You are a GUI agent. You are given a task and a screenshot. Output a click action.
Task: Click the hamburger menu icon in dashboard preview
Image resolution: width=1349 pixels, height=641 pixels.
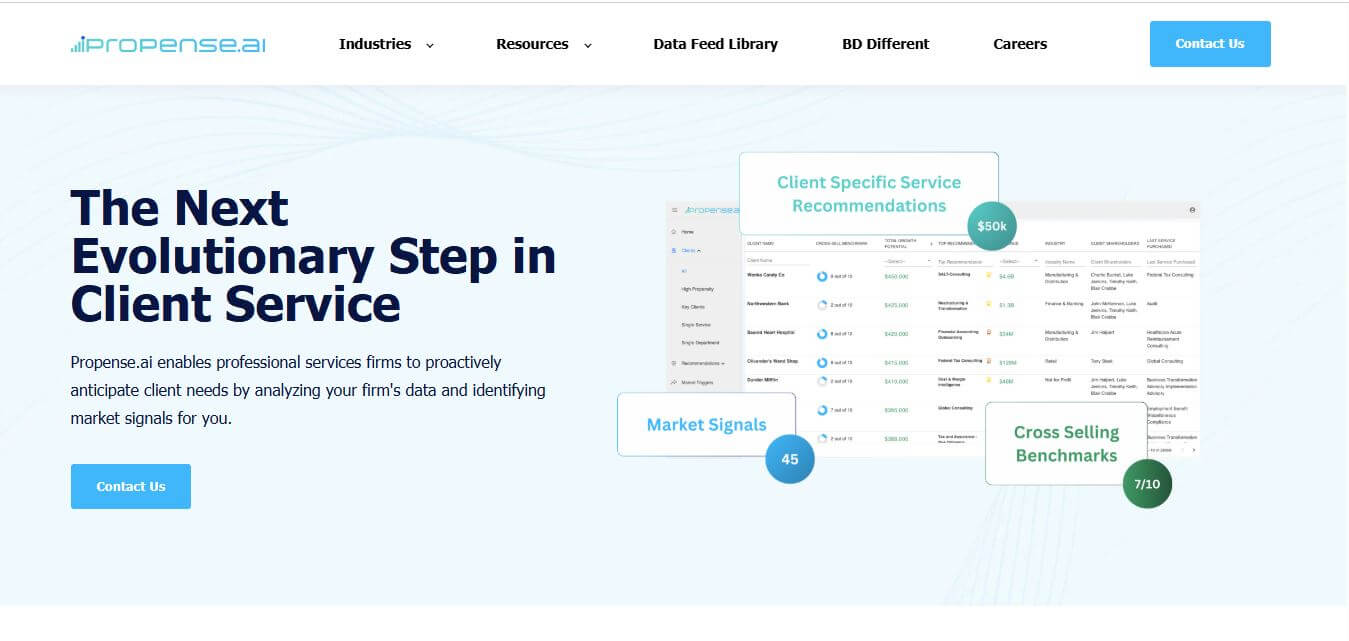click(x=674, y=210)
